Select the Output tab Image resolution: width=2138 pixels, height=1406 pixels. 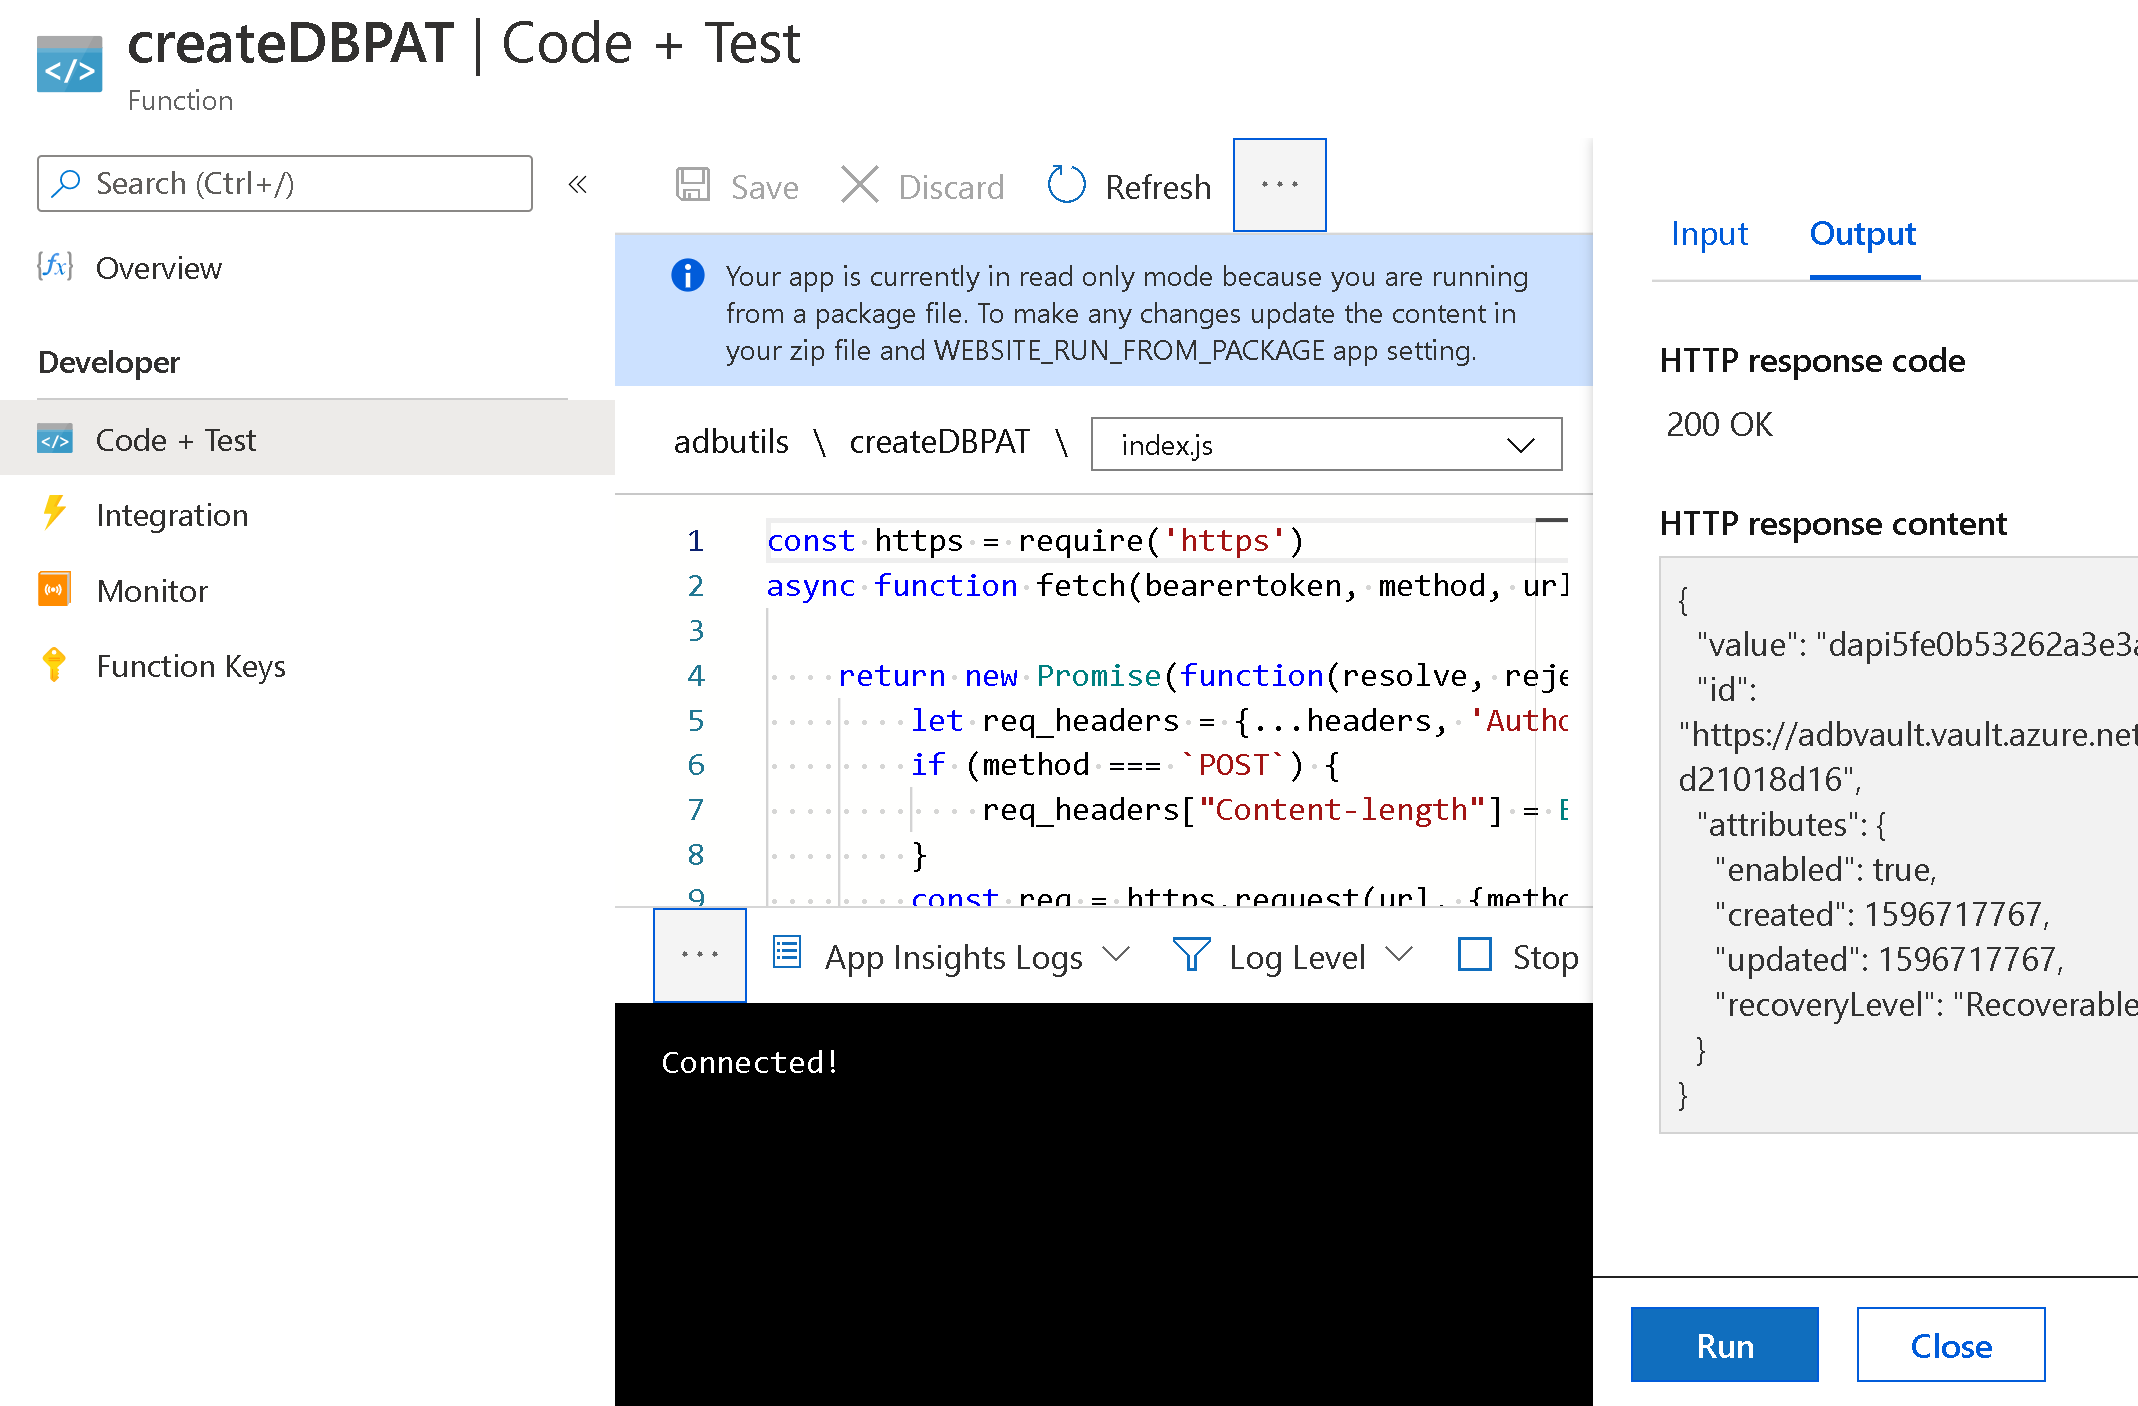[x=1861, y=233]
